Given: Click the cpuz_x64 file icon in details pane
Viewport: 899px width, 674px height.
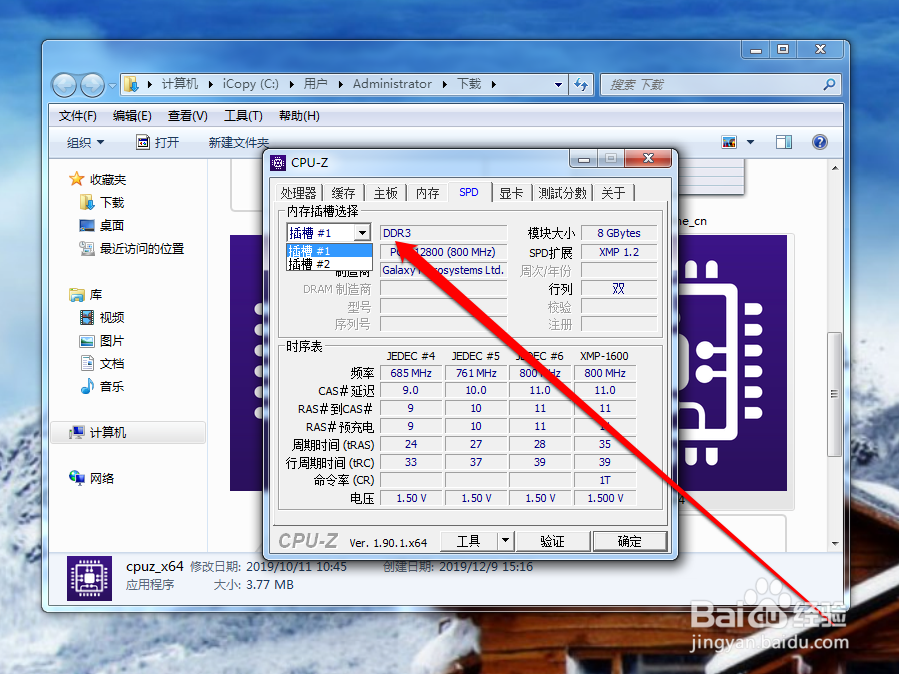Looking at the screenshot, I should pyautogui.click(x=89, y=578).
